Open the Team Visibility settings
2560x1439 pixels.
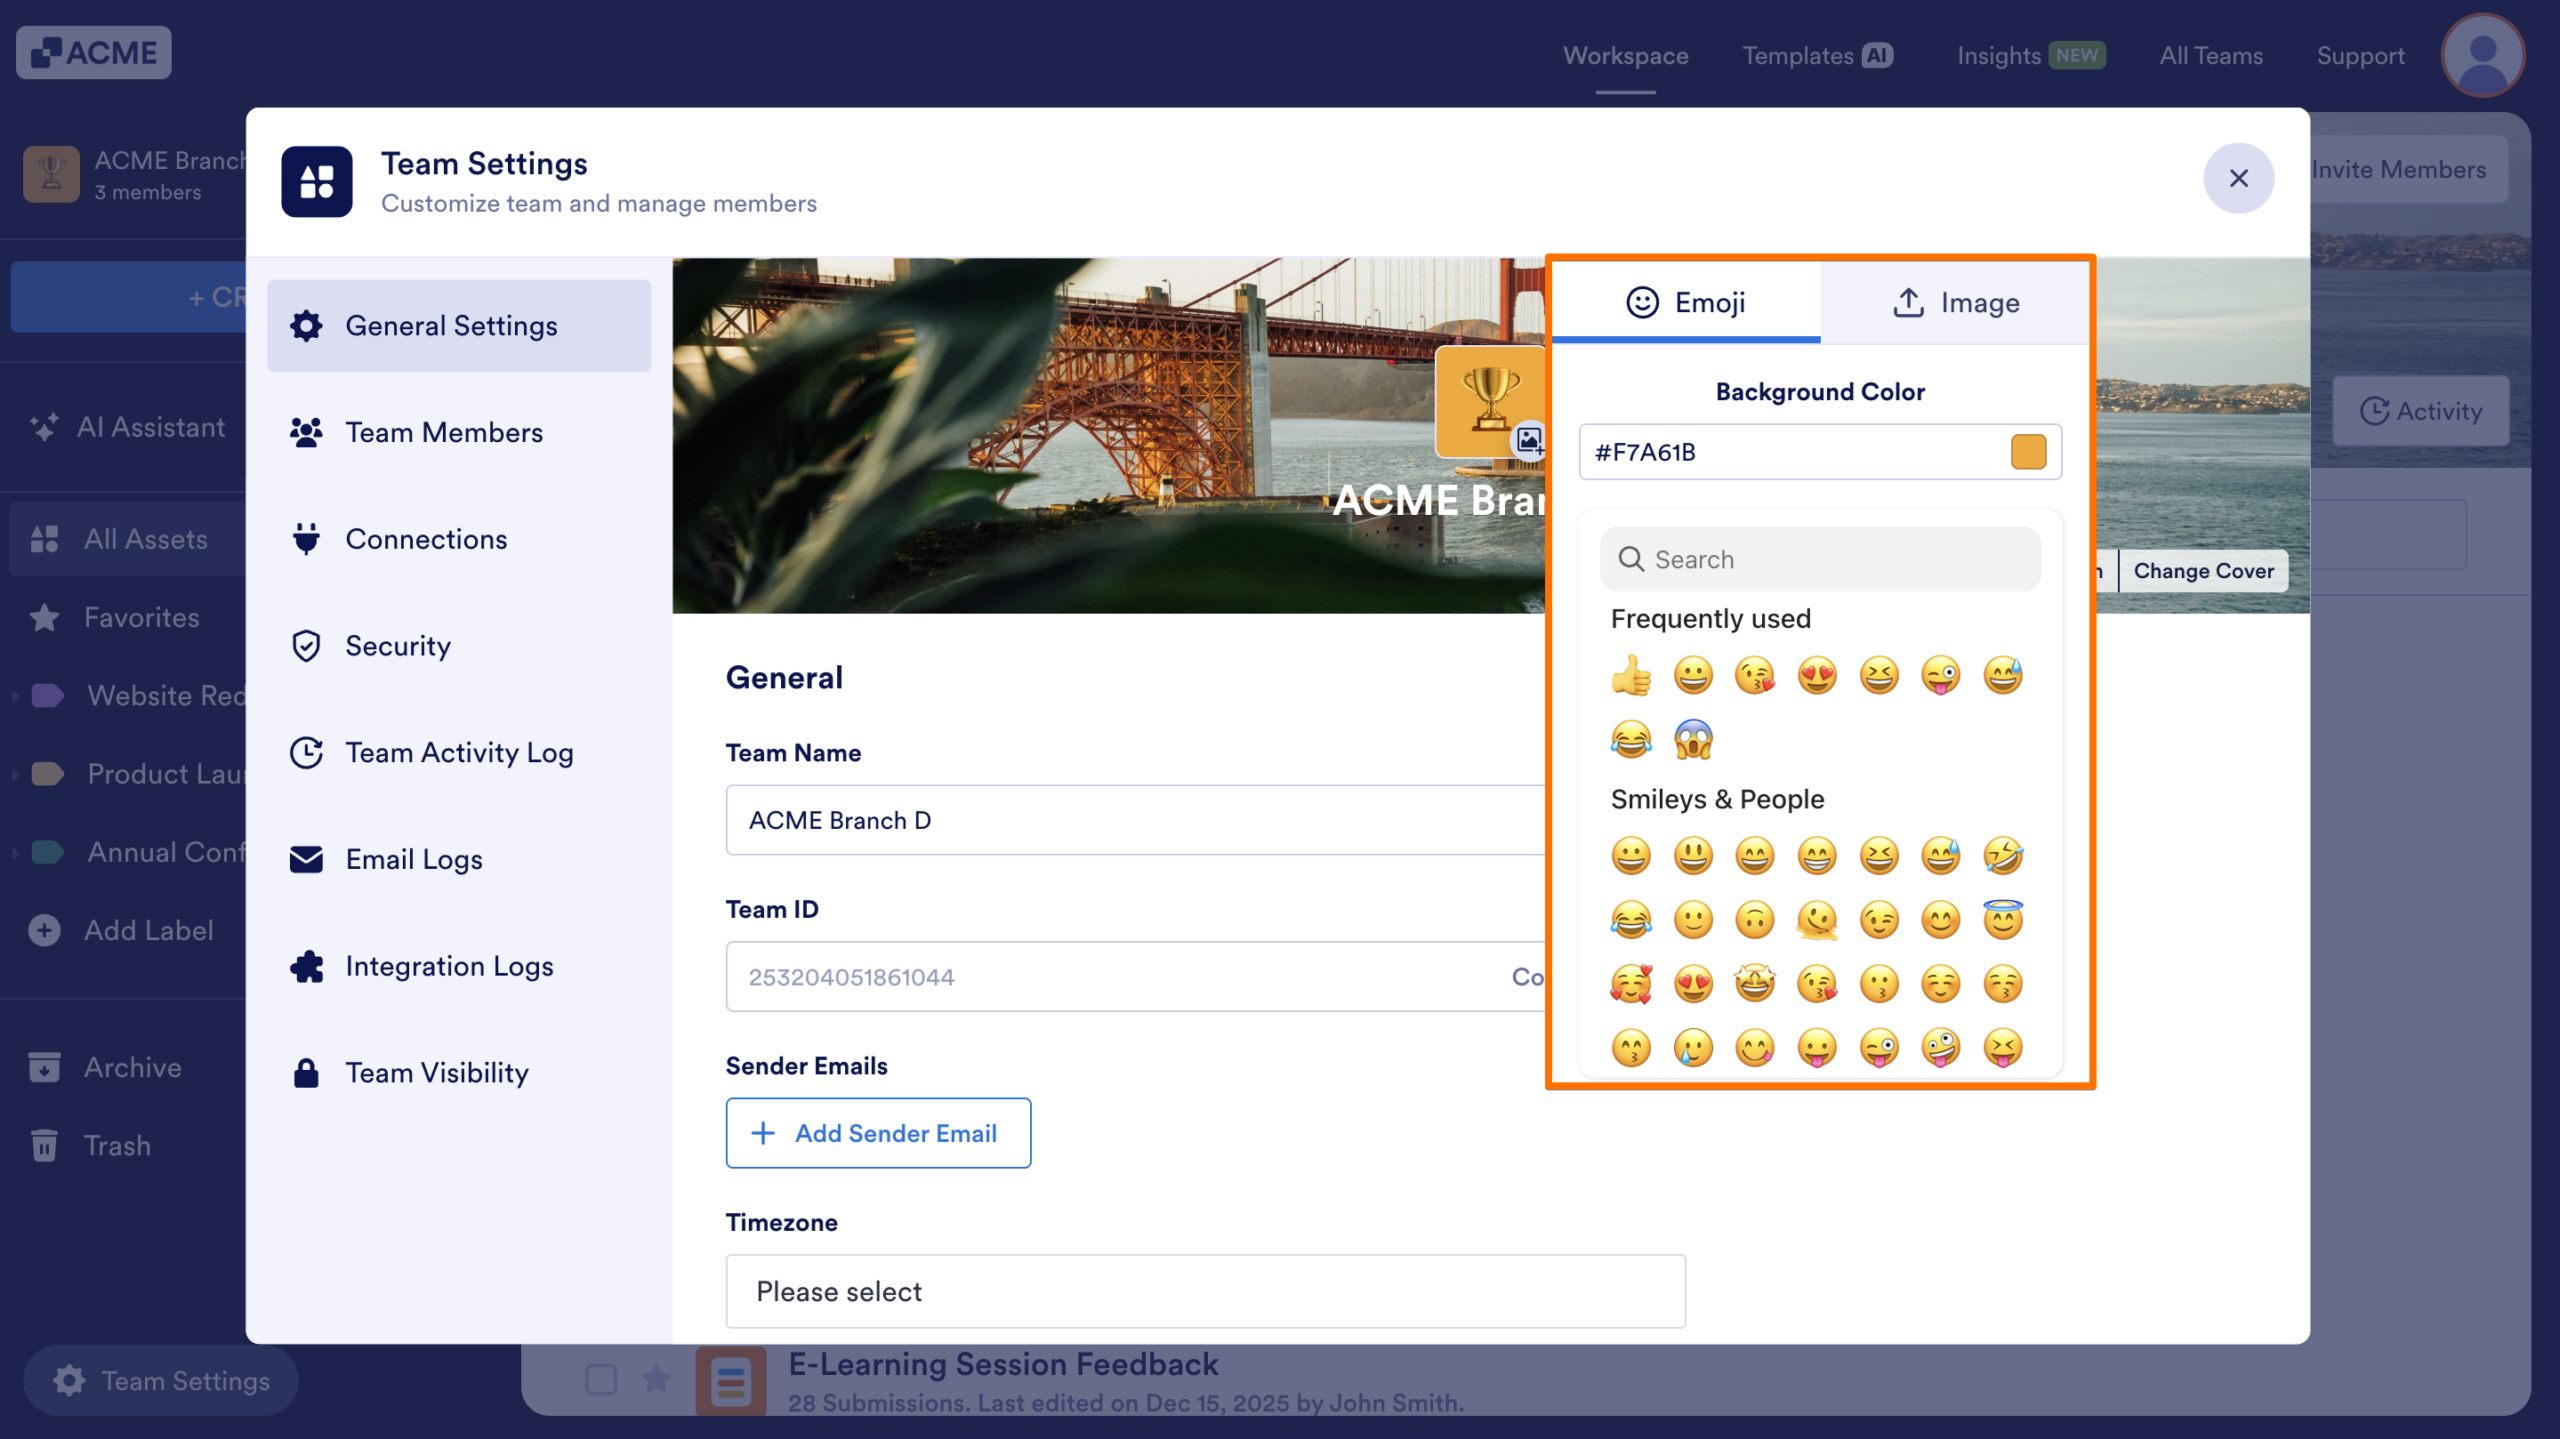click(437, 1073)
